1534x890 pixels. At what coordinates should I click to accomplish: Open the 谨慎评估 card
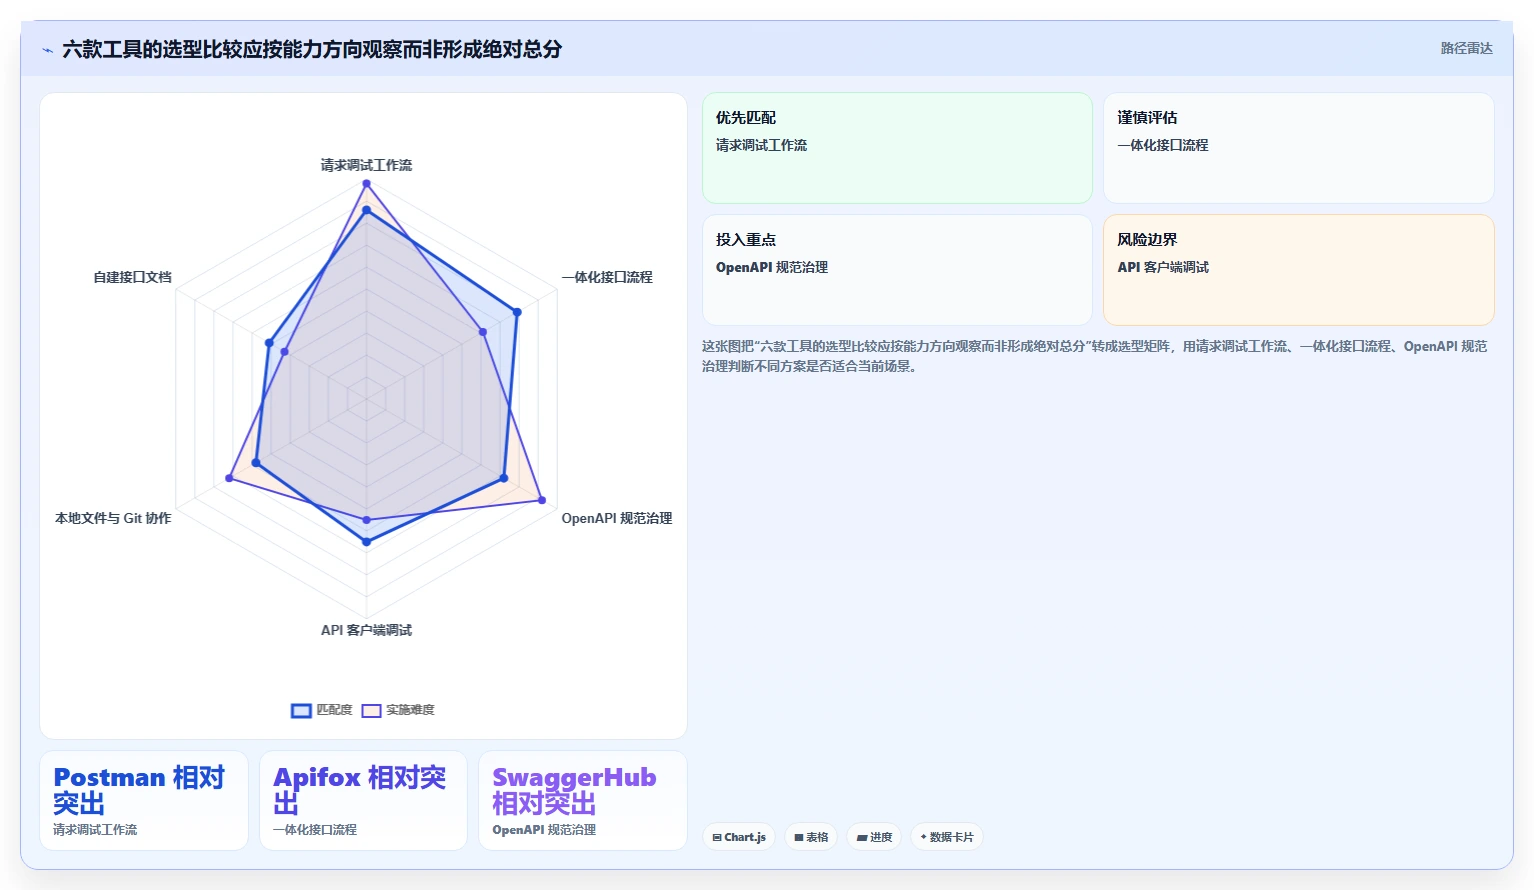[1298, 148]
